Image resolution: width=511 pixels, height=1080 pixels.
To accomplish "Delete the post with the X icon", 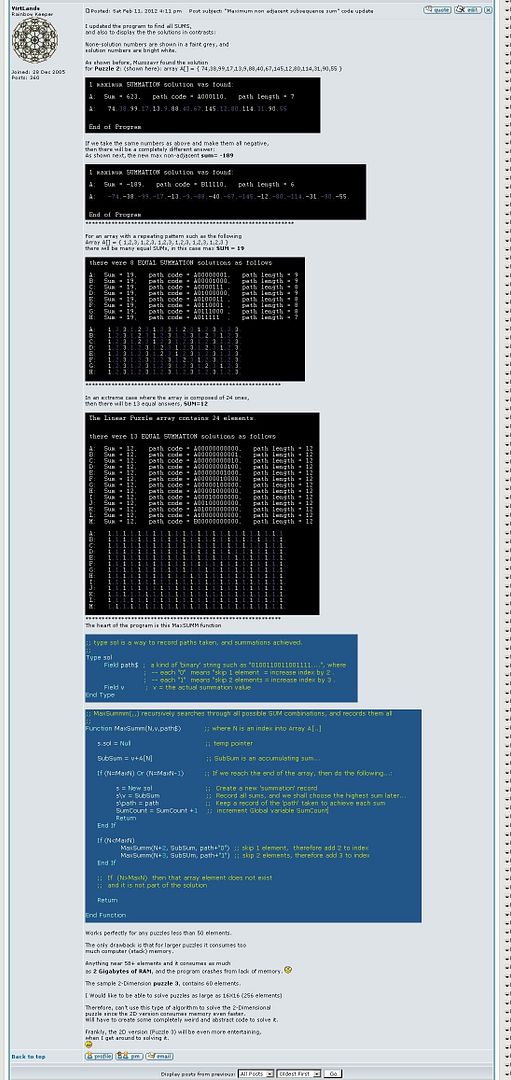I will point(488,10).
